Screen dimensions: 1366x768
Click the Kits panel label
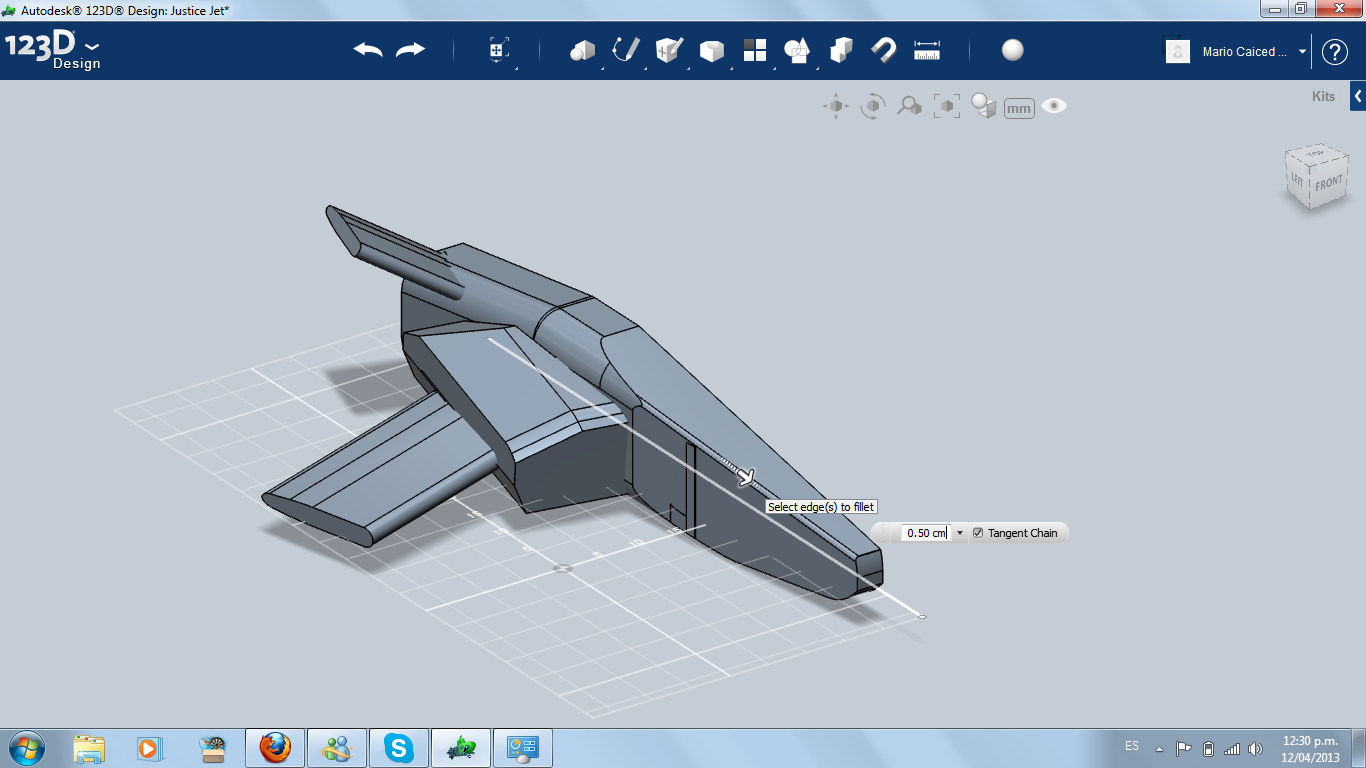click(1323, 97)
